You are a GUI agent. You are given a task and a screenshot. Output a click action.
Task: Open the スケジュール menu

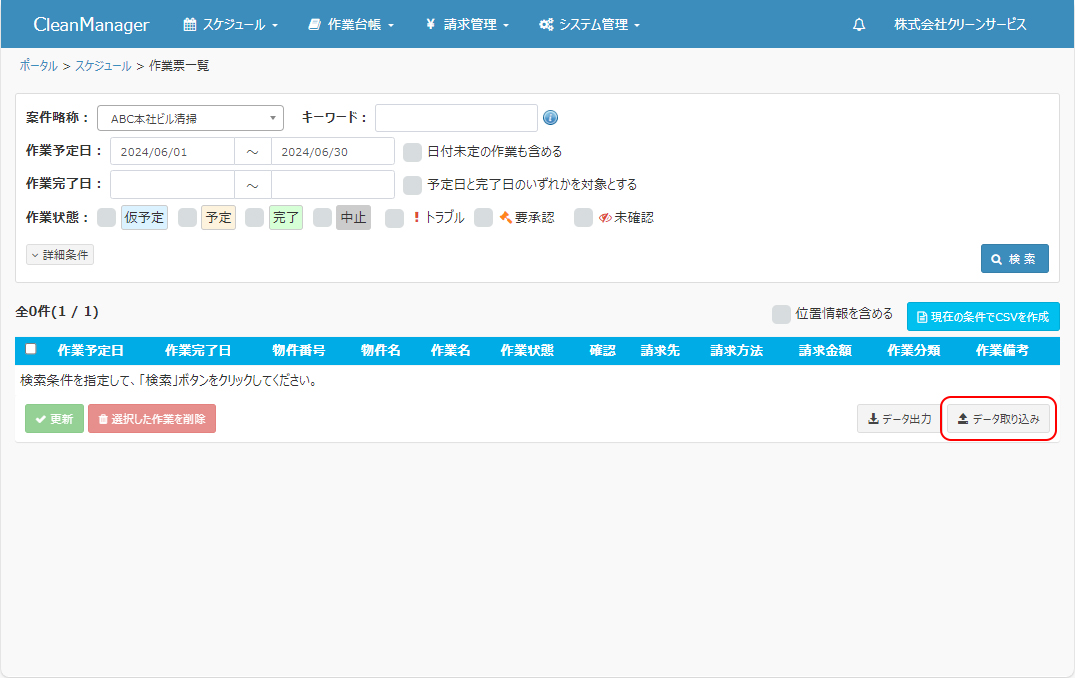tap(230, 25)
